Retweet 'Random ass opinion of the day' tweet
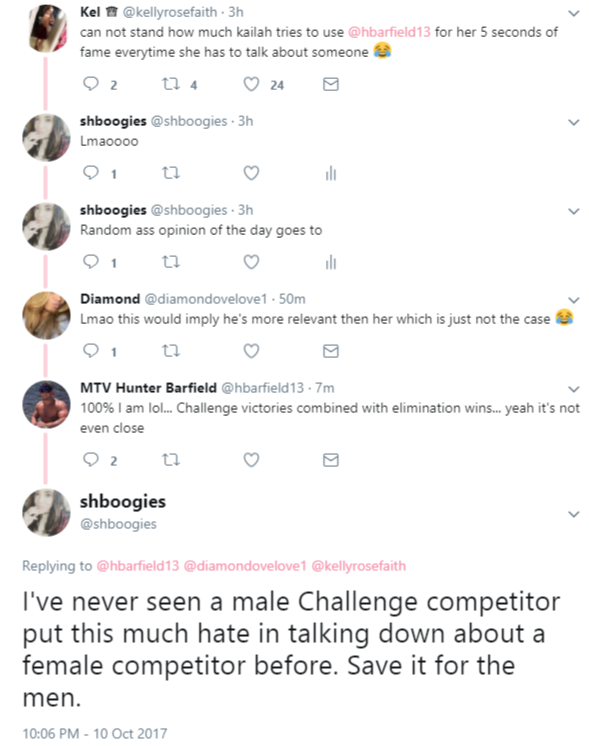The image size is (589, 749). [171, 262]
